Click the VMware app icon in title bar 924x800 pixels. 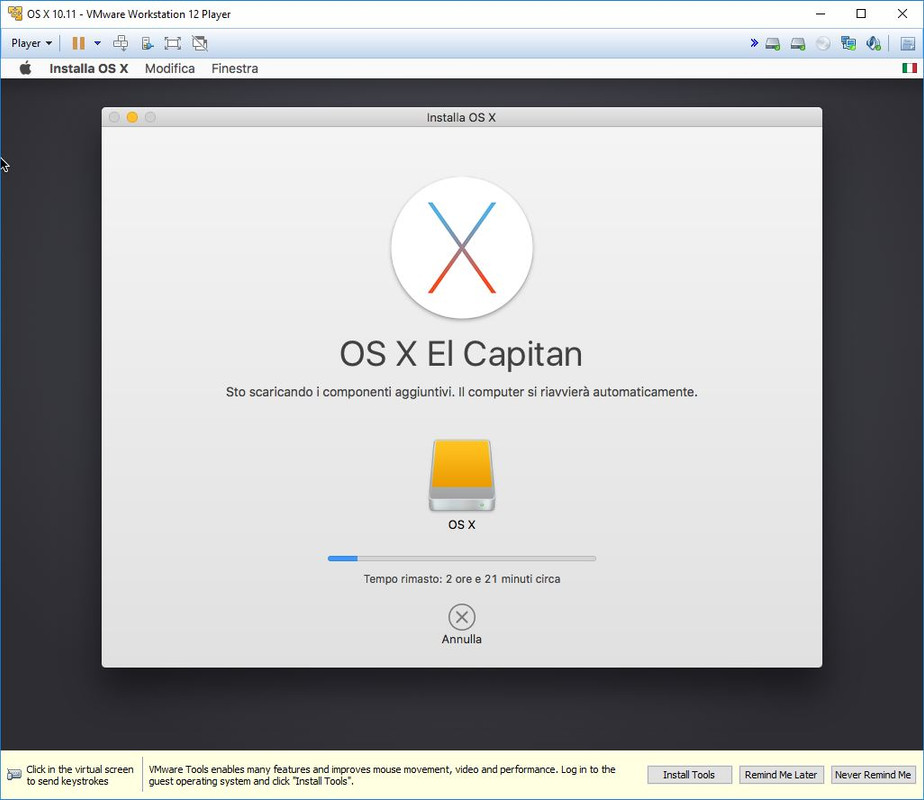pos(15,13)
